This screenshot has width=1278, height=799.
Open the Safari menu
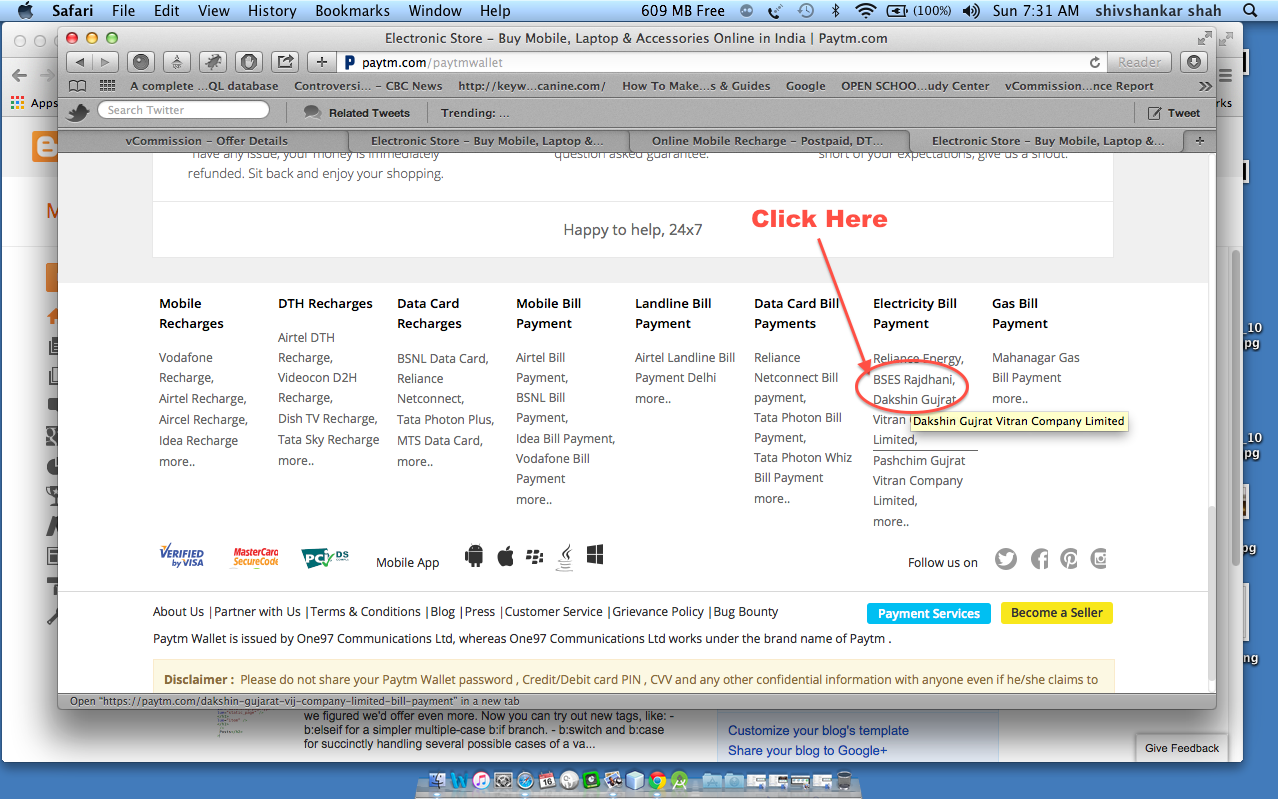(73, 11)
